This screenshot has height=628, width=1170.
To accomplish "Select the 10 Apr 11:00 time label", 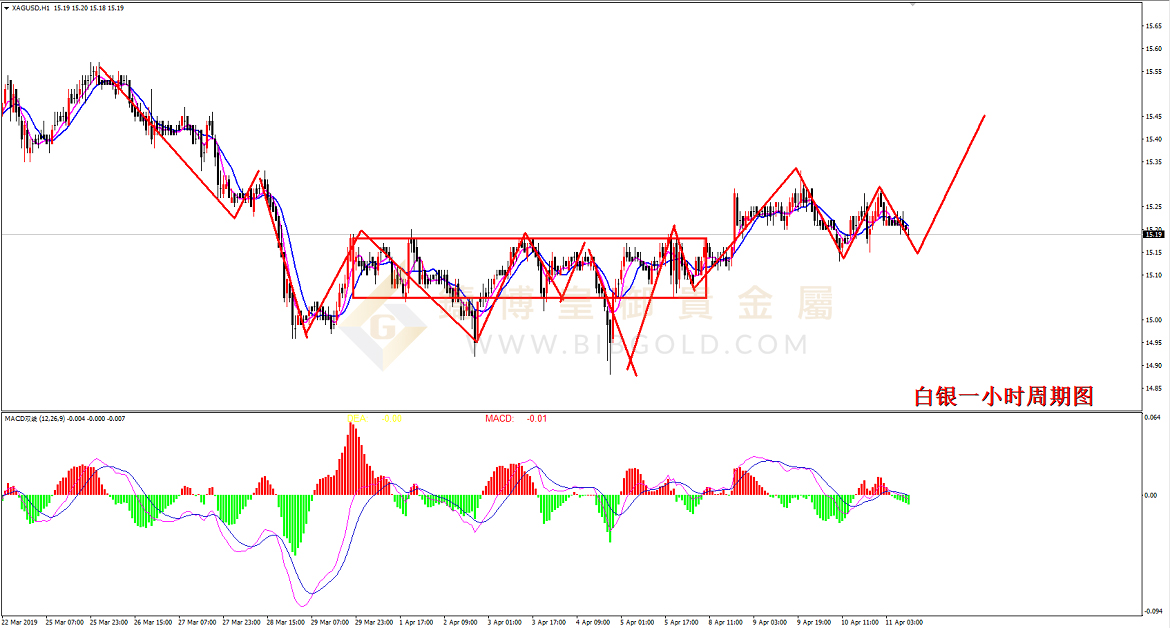I will click(x=860, y=622).
